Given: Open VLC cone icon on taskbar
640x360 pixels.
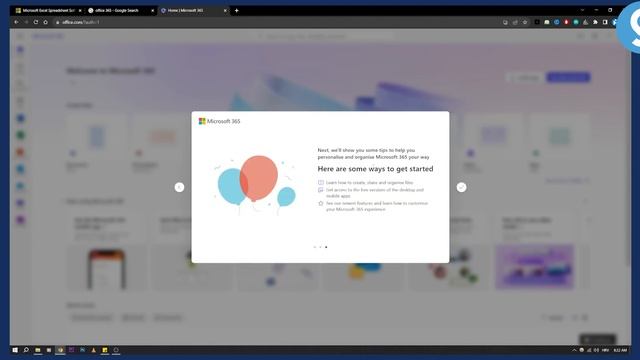Looking at the screenshot, I should [93, 350].
